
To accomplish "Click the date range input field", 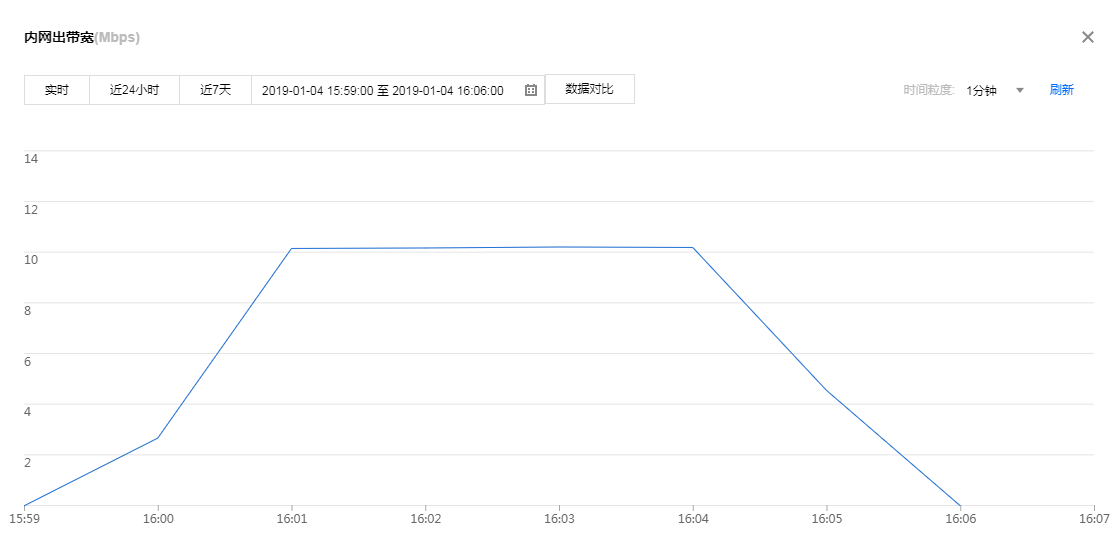I will pyautogui.click(x=383, y=90).
